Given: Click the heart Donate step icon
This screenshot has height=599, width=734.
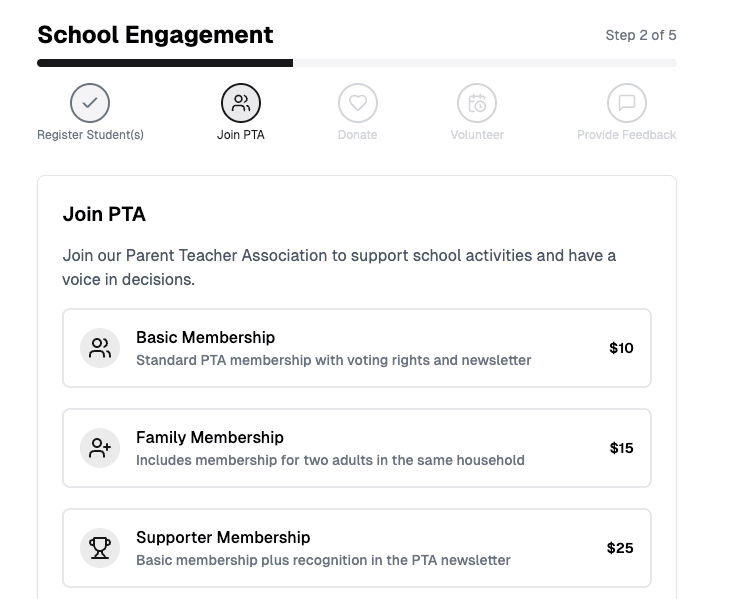Looking at the screenshot, I should 357,103.
